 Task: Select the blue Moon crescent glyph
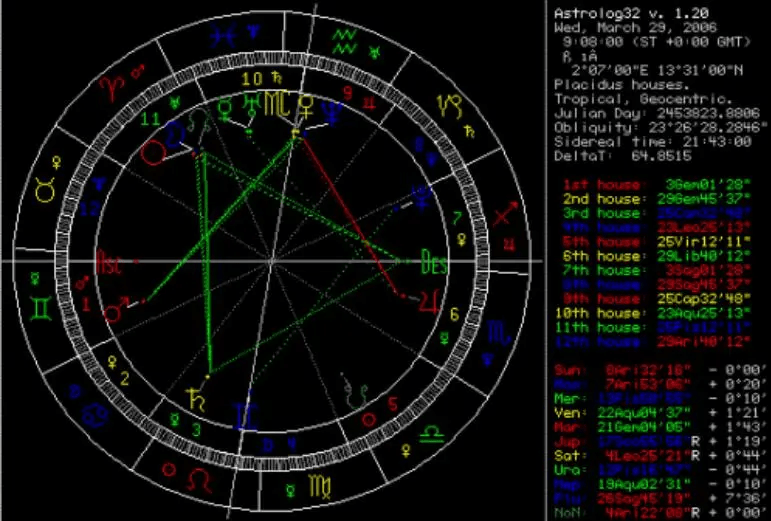[x=175, y=135]
